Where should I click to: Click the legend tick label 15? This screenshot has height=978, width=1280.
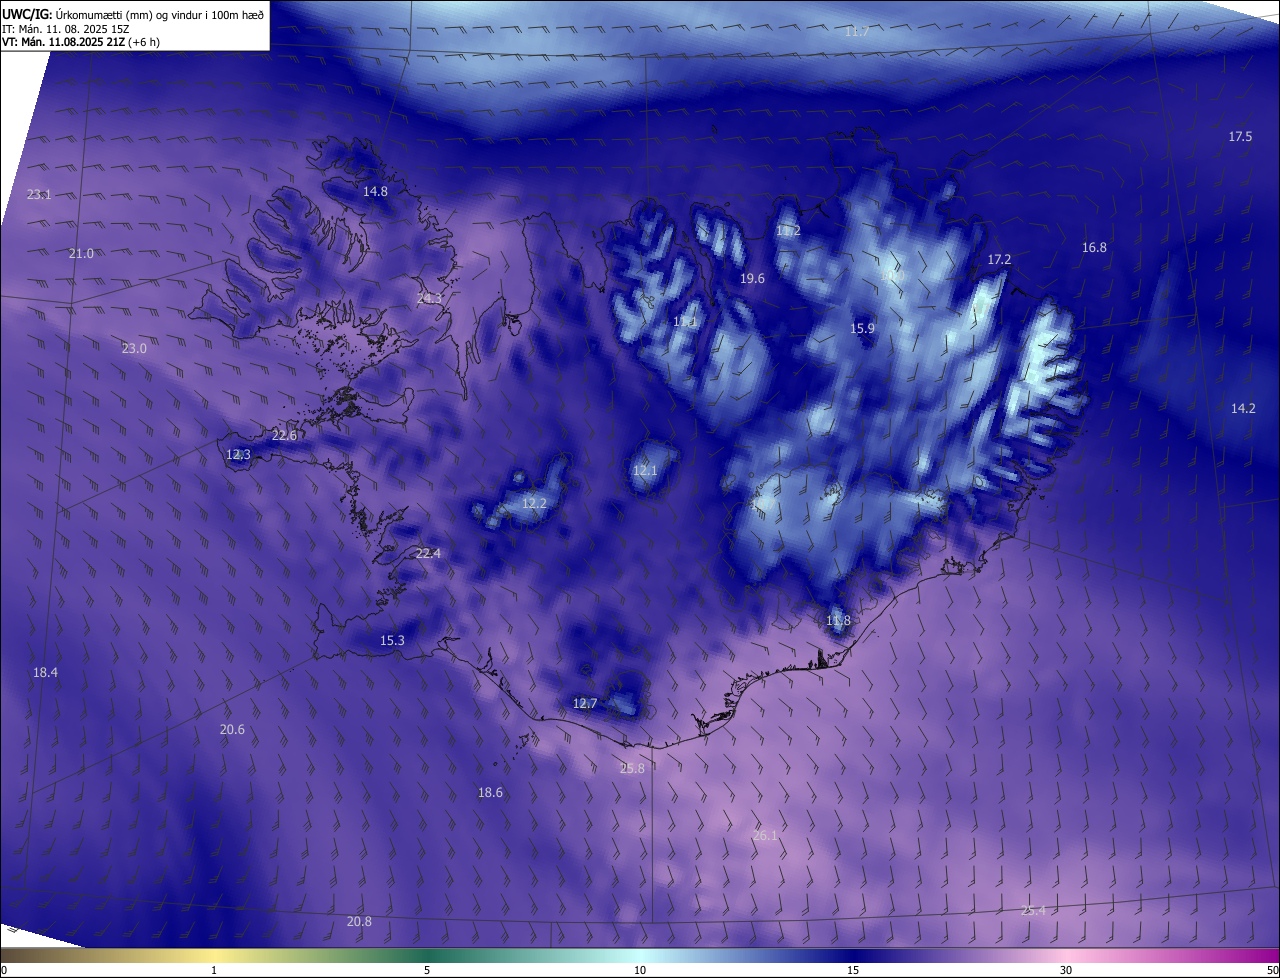pos(853,970)
